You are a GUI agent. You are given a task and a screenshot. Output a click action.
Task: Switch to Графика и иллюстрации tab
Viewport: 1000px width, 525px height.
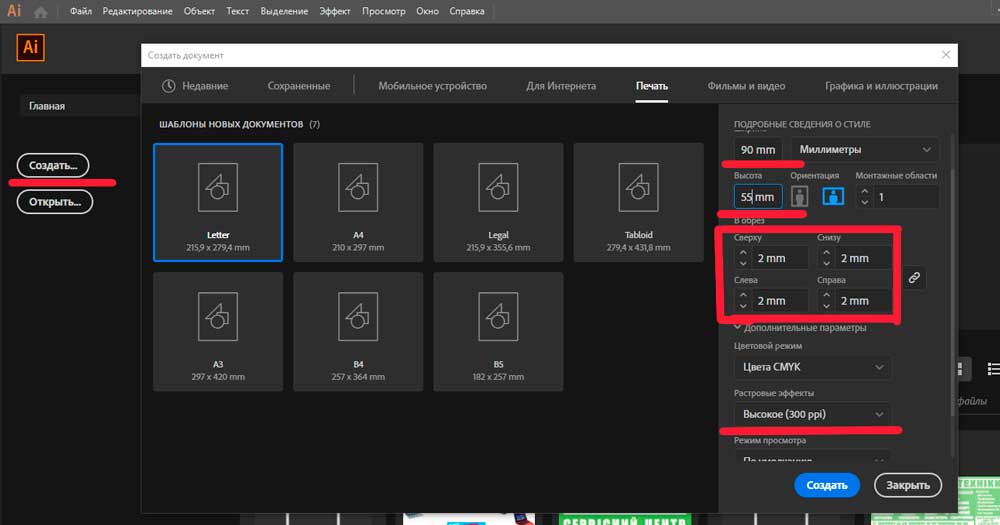click(881, 85)
